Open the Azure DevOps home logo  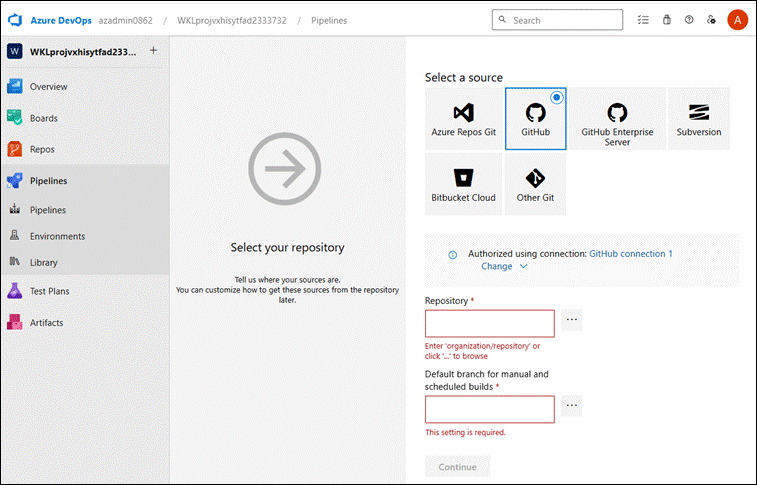tap(15, 20)
